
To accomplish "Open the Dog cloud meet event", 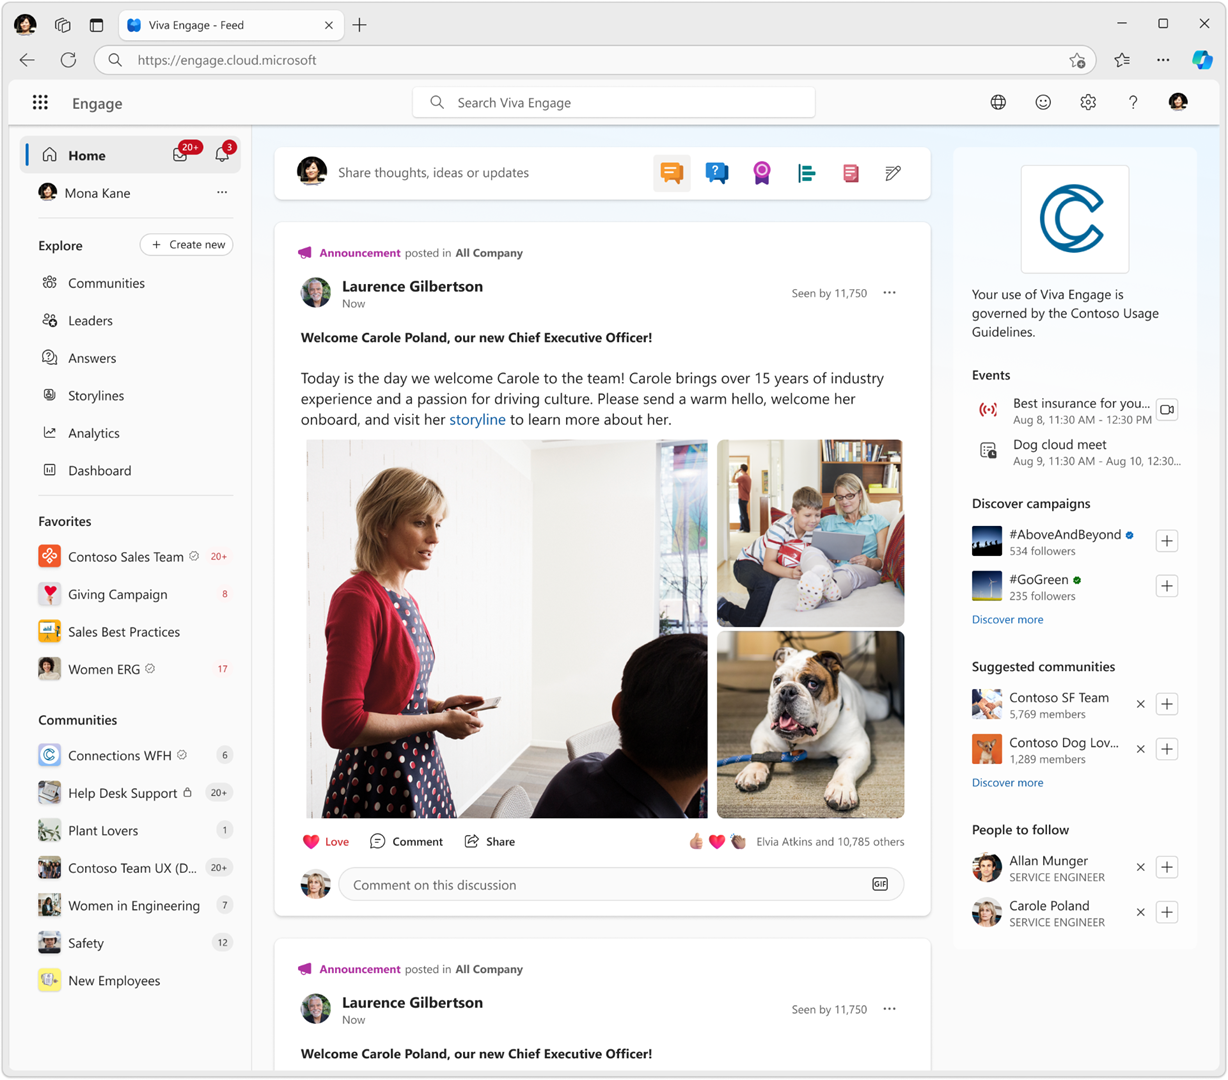I will pos(1077,452).
